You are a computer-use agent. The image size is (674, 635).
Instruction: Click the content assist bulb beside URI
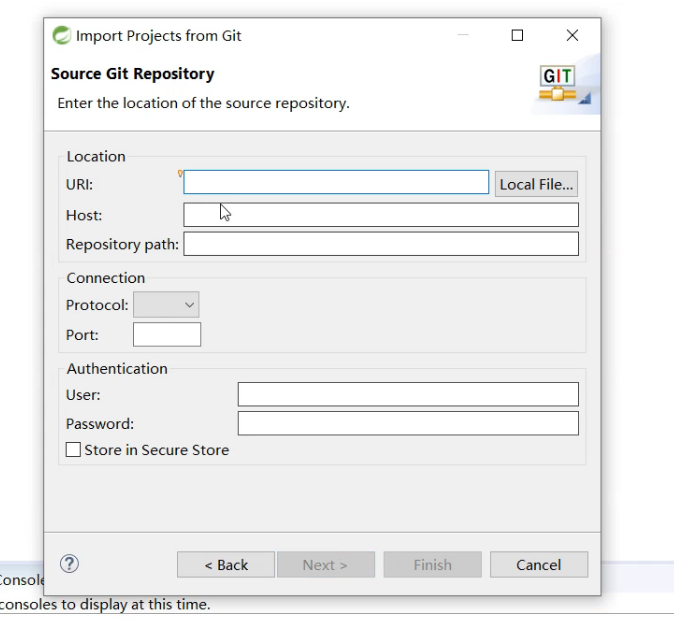(x=180, y=174)
